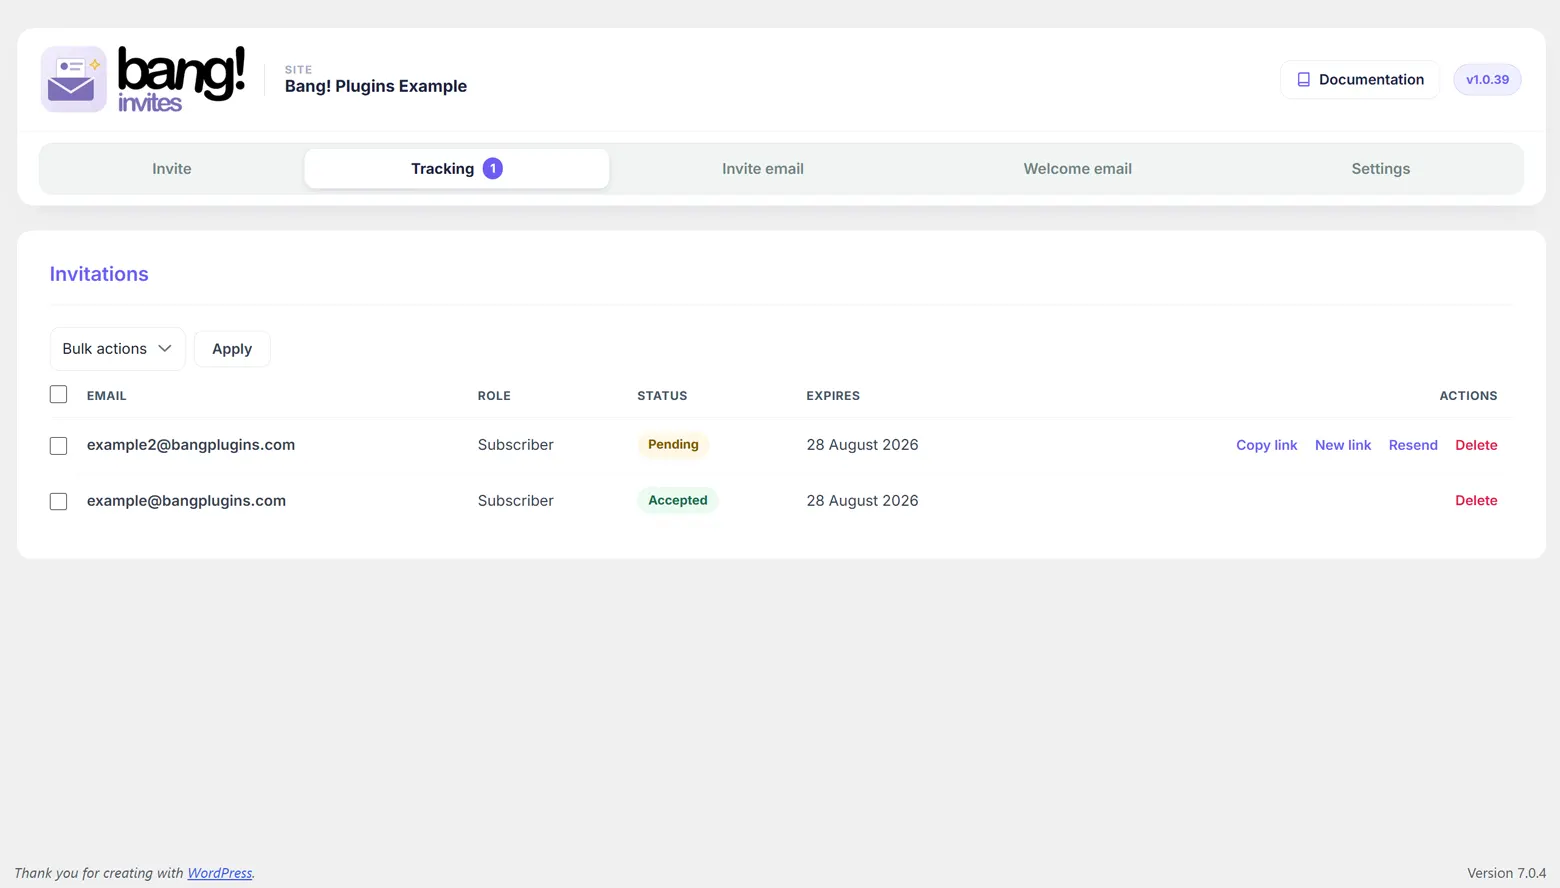Click the EXPIRES column header
The height and width of the screenshot is (888, 1560).
(833, 396)
